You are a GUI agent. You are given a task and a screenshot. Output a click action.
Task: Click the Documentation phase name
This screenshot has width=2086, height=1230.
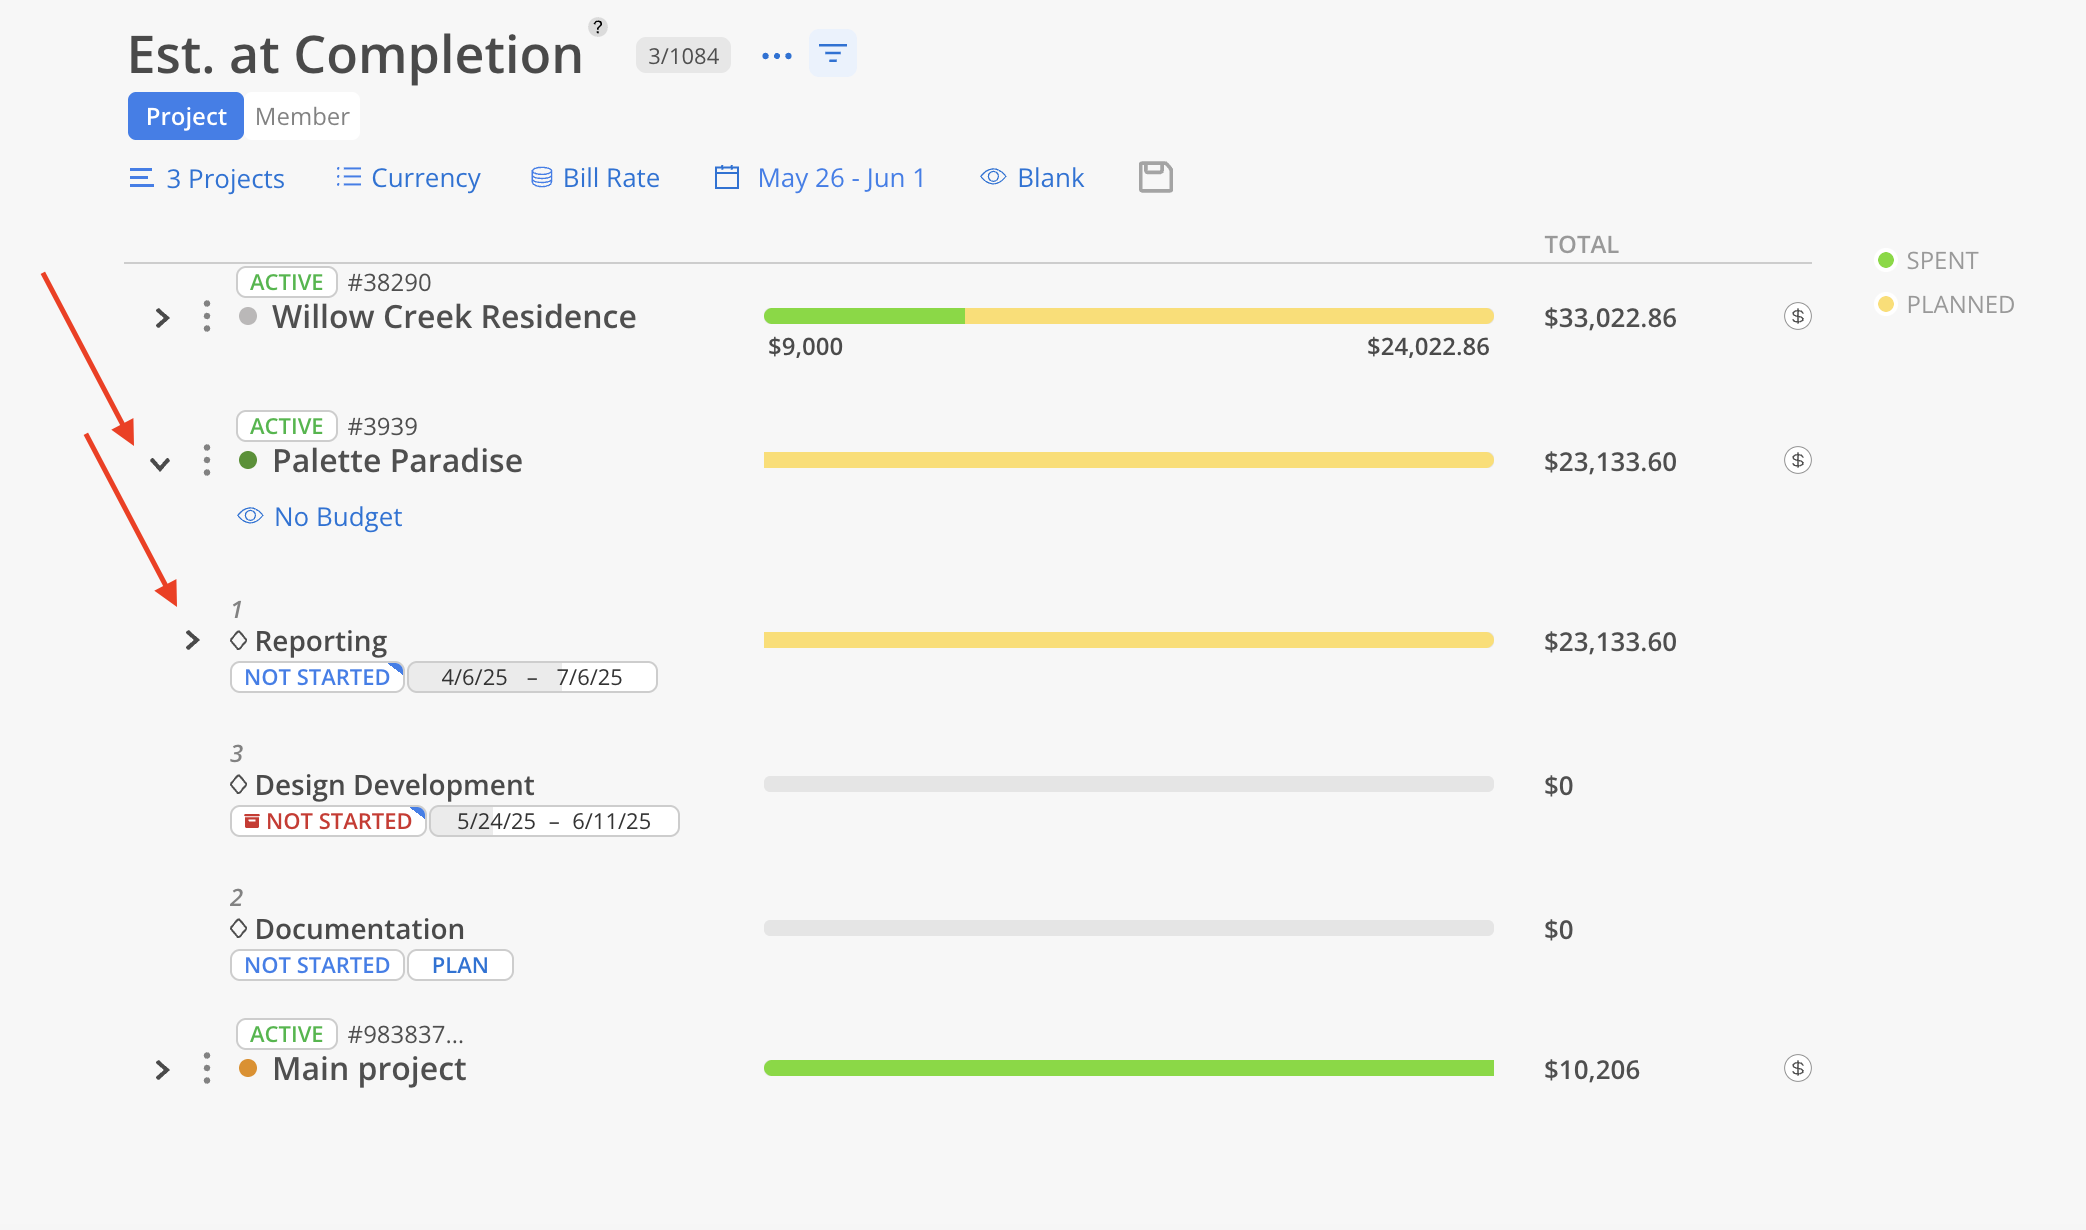click(360, 929)
